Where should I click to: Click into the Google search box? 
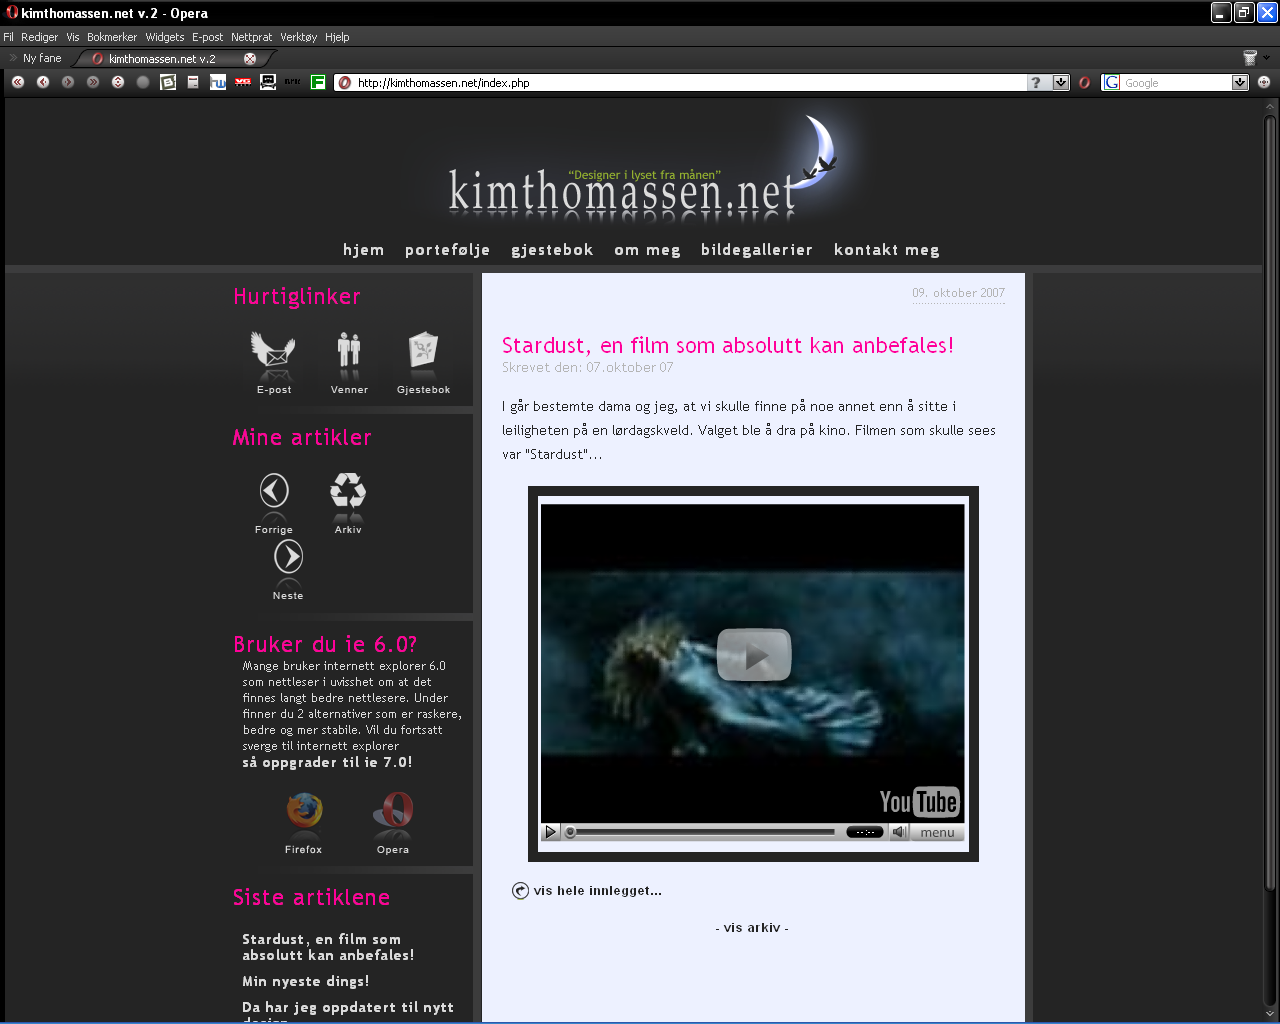click(1176, 83)
